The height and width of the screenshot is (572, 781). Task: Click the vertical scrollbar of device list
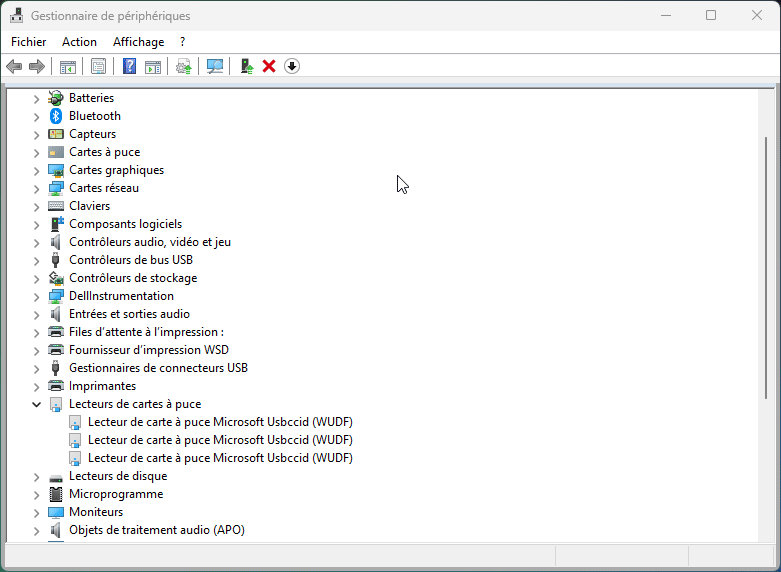767,300
